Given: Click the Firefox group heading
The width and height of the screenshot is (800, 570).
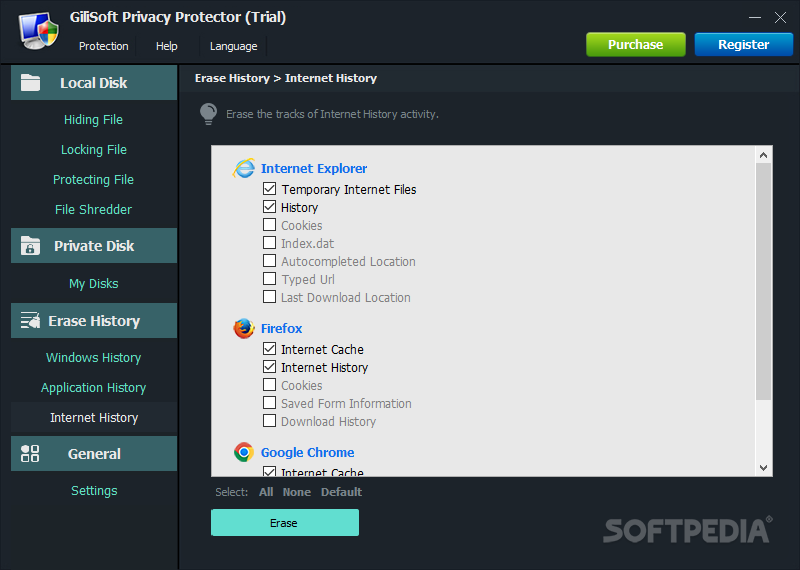Looking at the screenshot, I should click(x=281, y=328).
